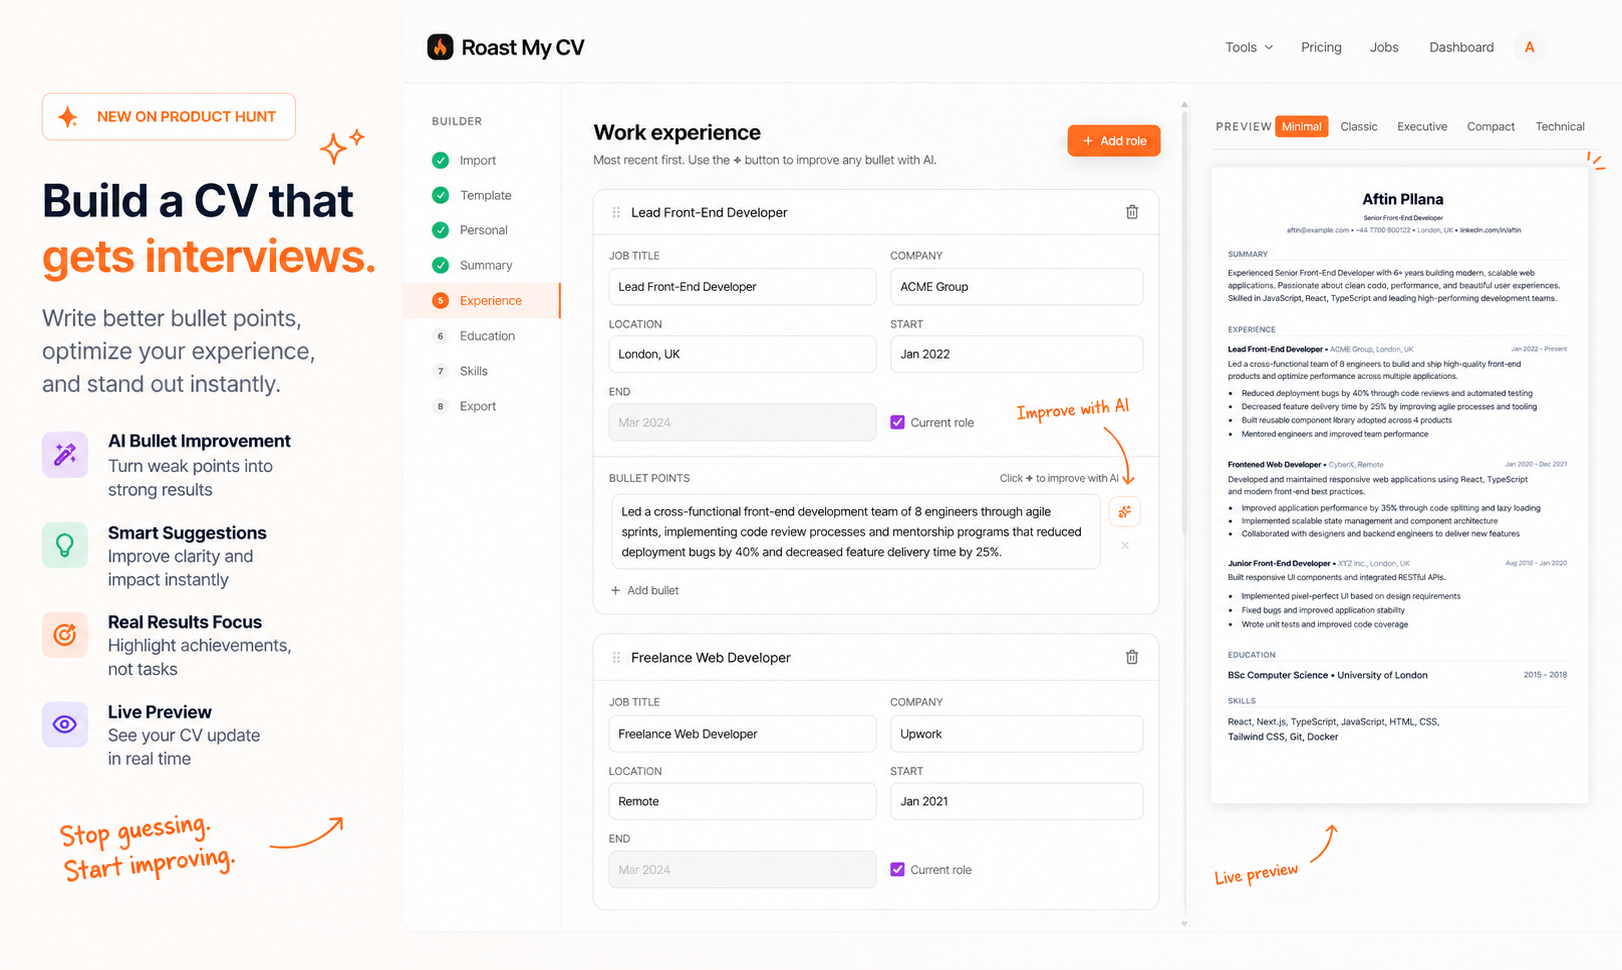Switch preview to Classic template
The image size is (1622, 970).
click(x=1359, y=127)
